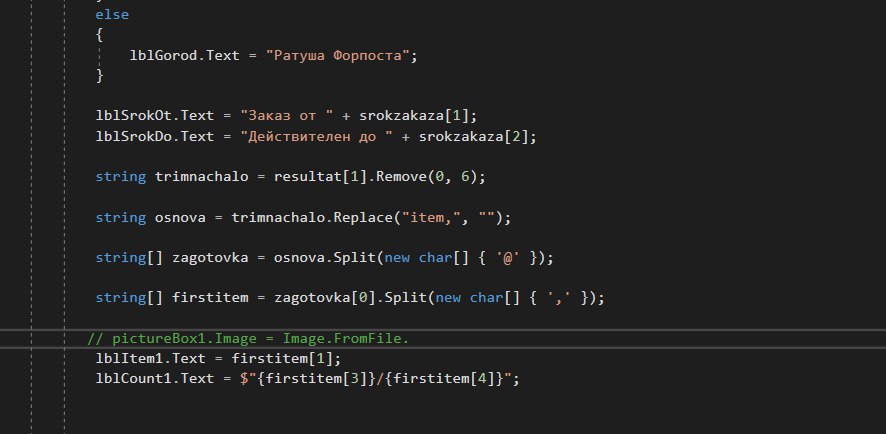Click the opening brace under else
The width and height of the screenshot is (886, 434).
99,35
